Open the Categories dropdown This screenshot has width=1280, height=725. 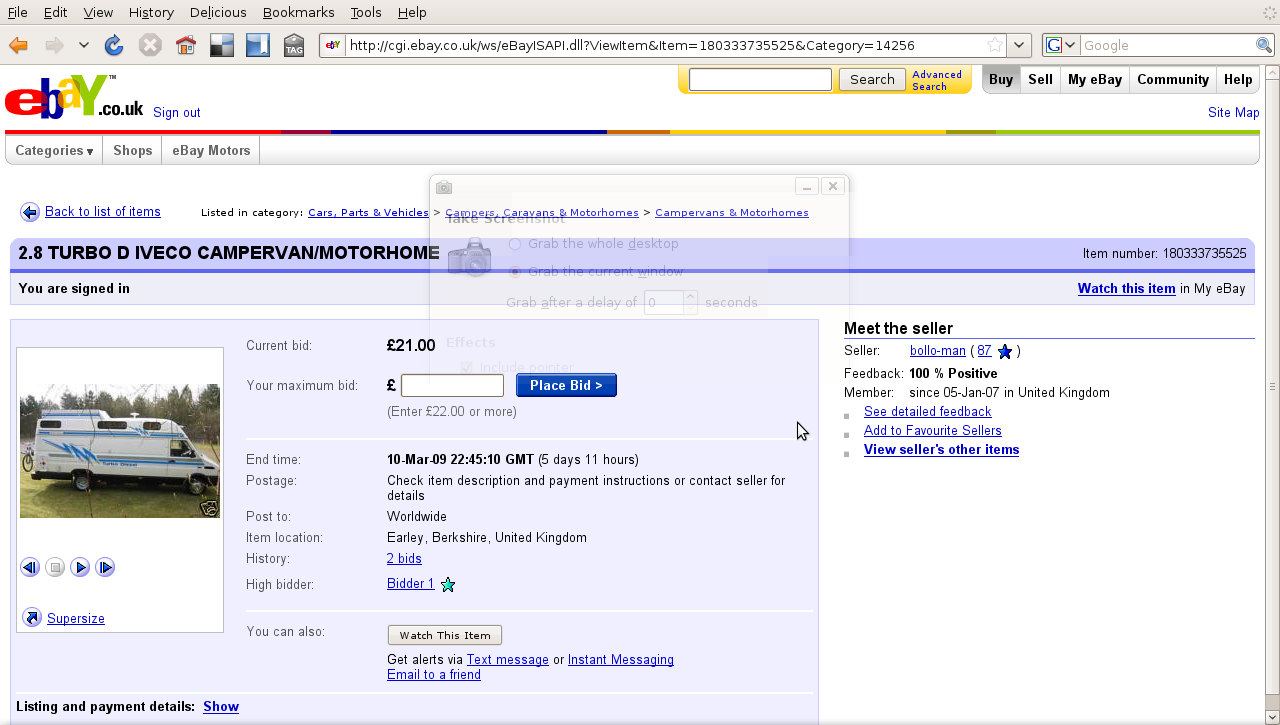[x=53, y=150]
